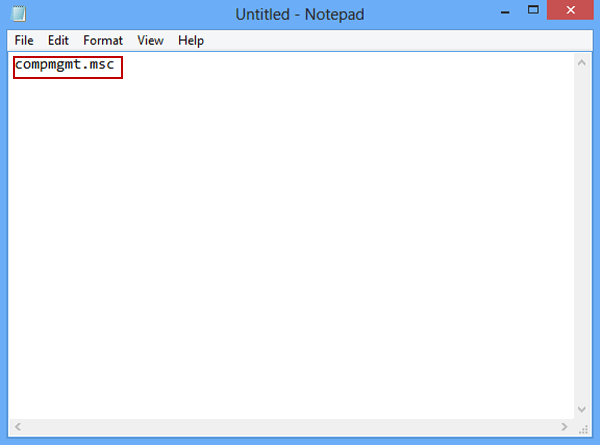The width and height of the screenshot is (600, 445).
Task: Click the horizontal scrollbar left arrow
Action: (x=18, y=426)
